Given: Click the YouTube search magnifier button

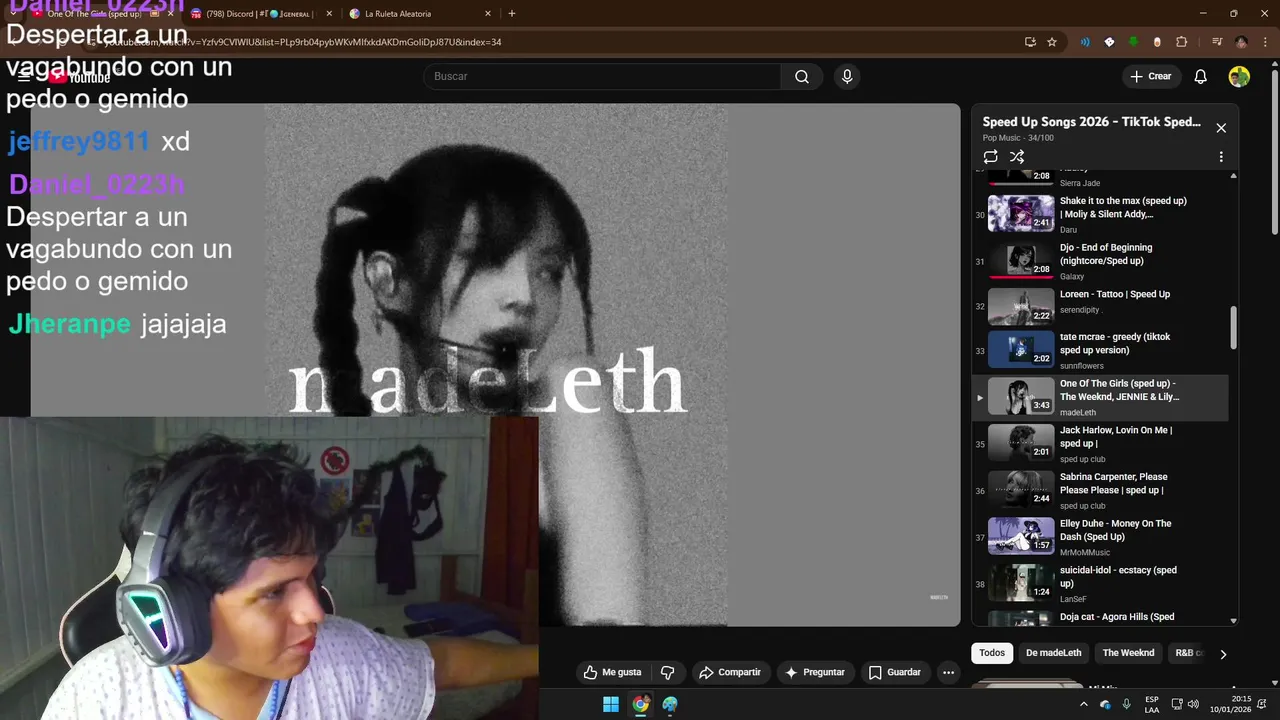Looking at the screenshot, I should 802,77.
